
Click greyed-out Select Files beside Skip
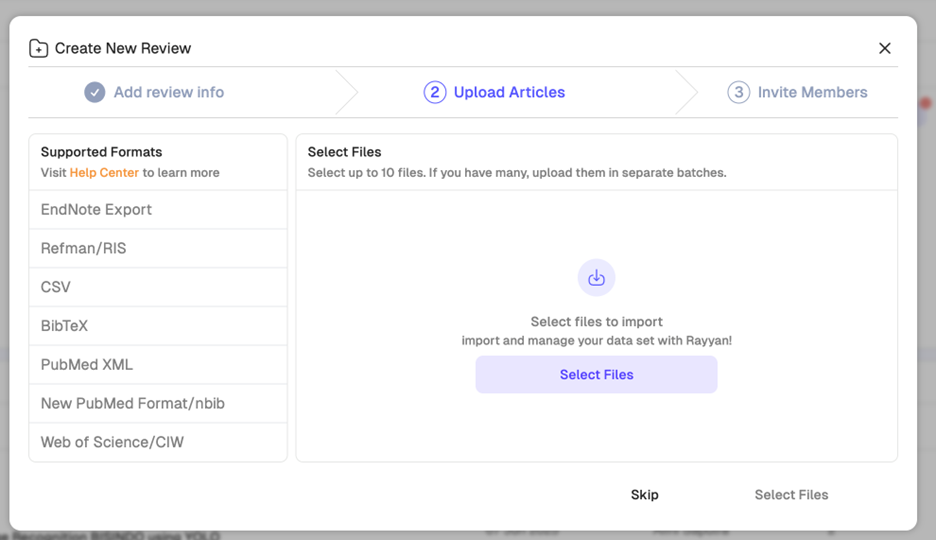(x=791, y=495)
